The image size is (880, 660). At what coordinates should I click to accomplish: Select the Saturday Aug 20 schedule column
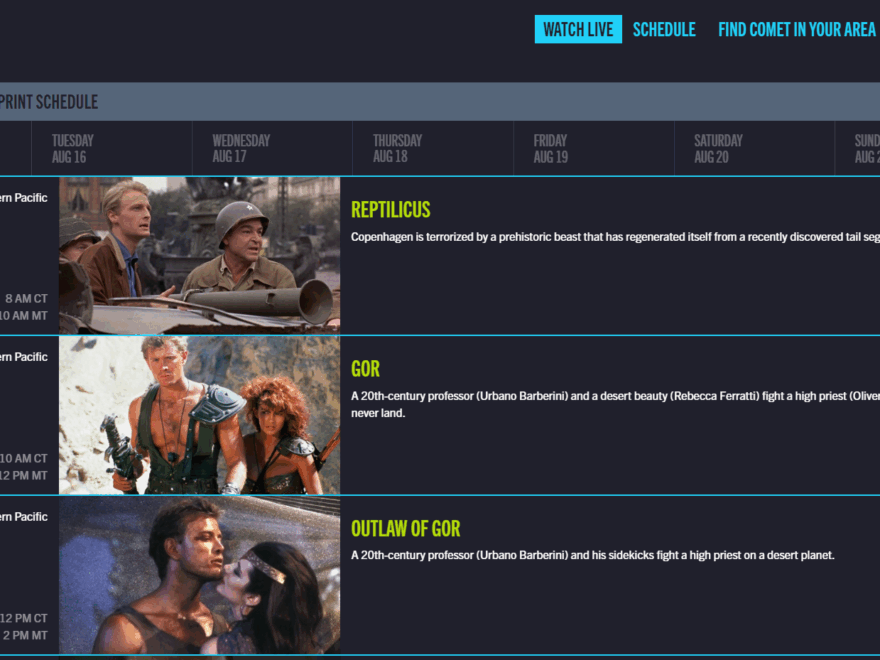point(754,147)
